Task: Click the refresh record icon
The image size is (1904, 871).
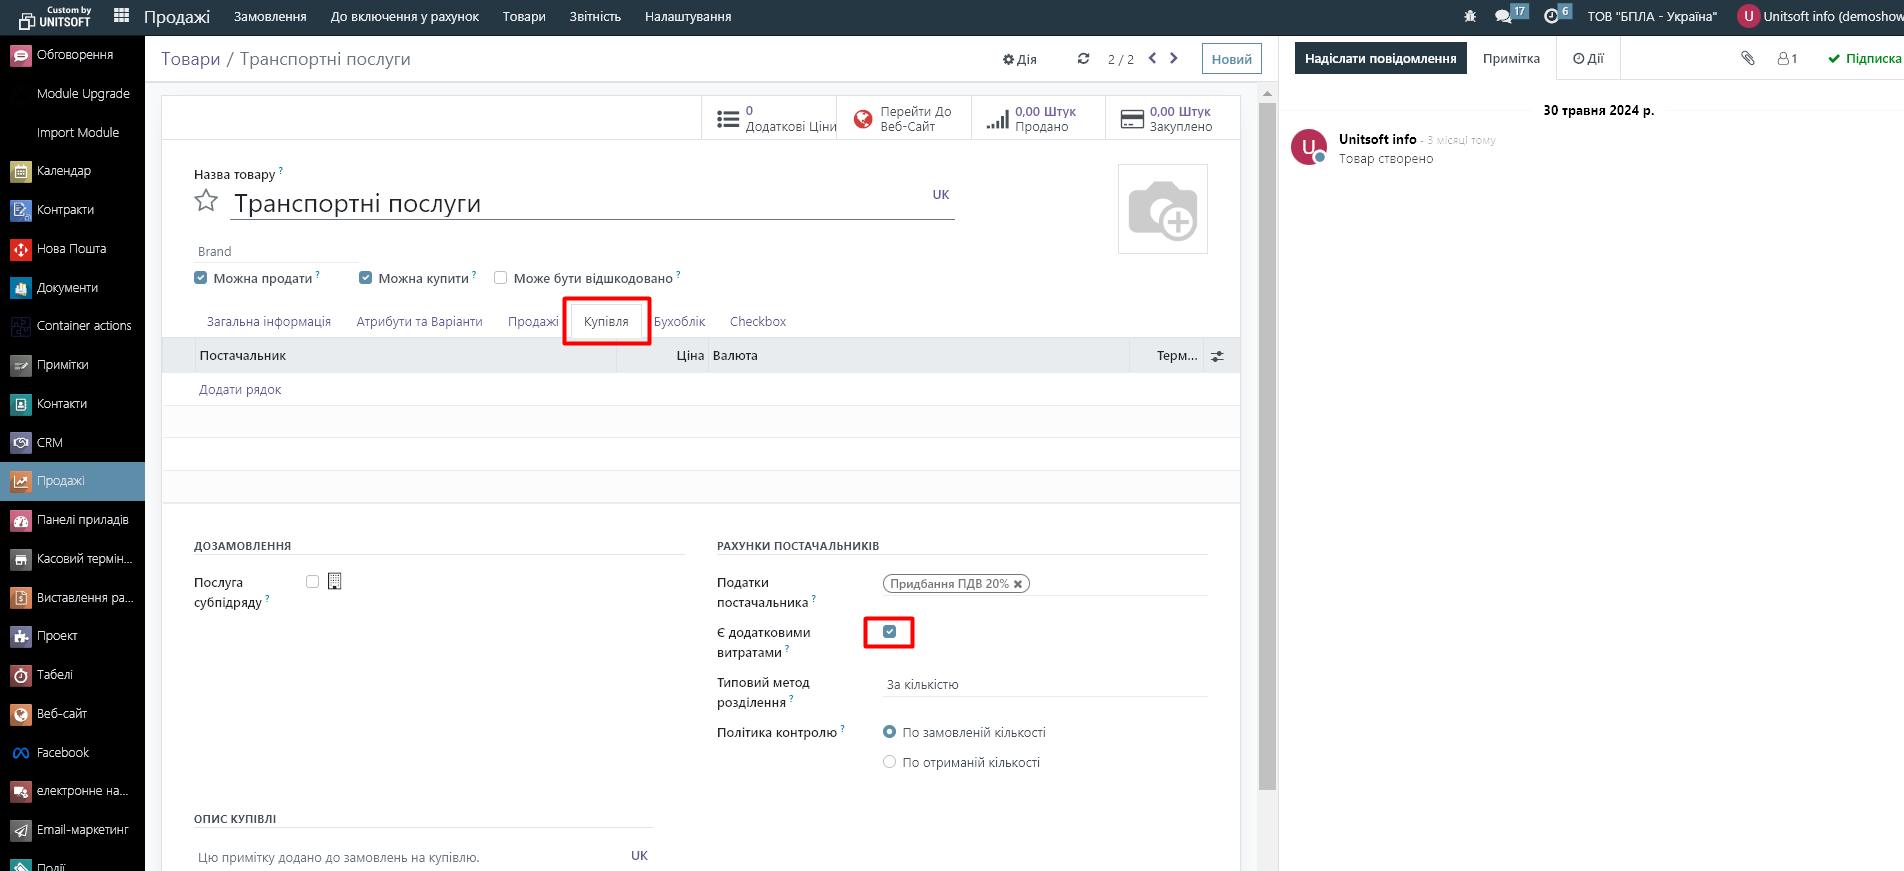Action: [x=1083, y=59]
